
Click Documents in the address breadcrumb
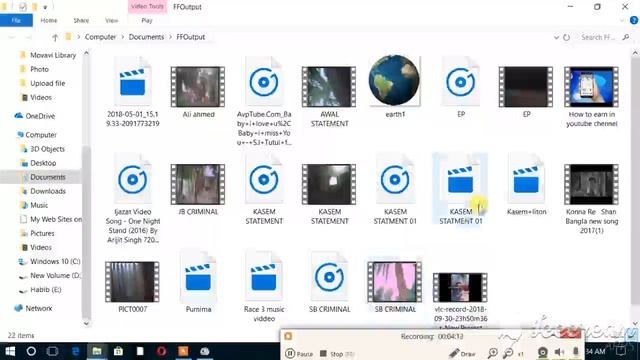point(146,37)
